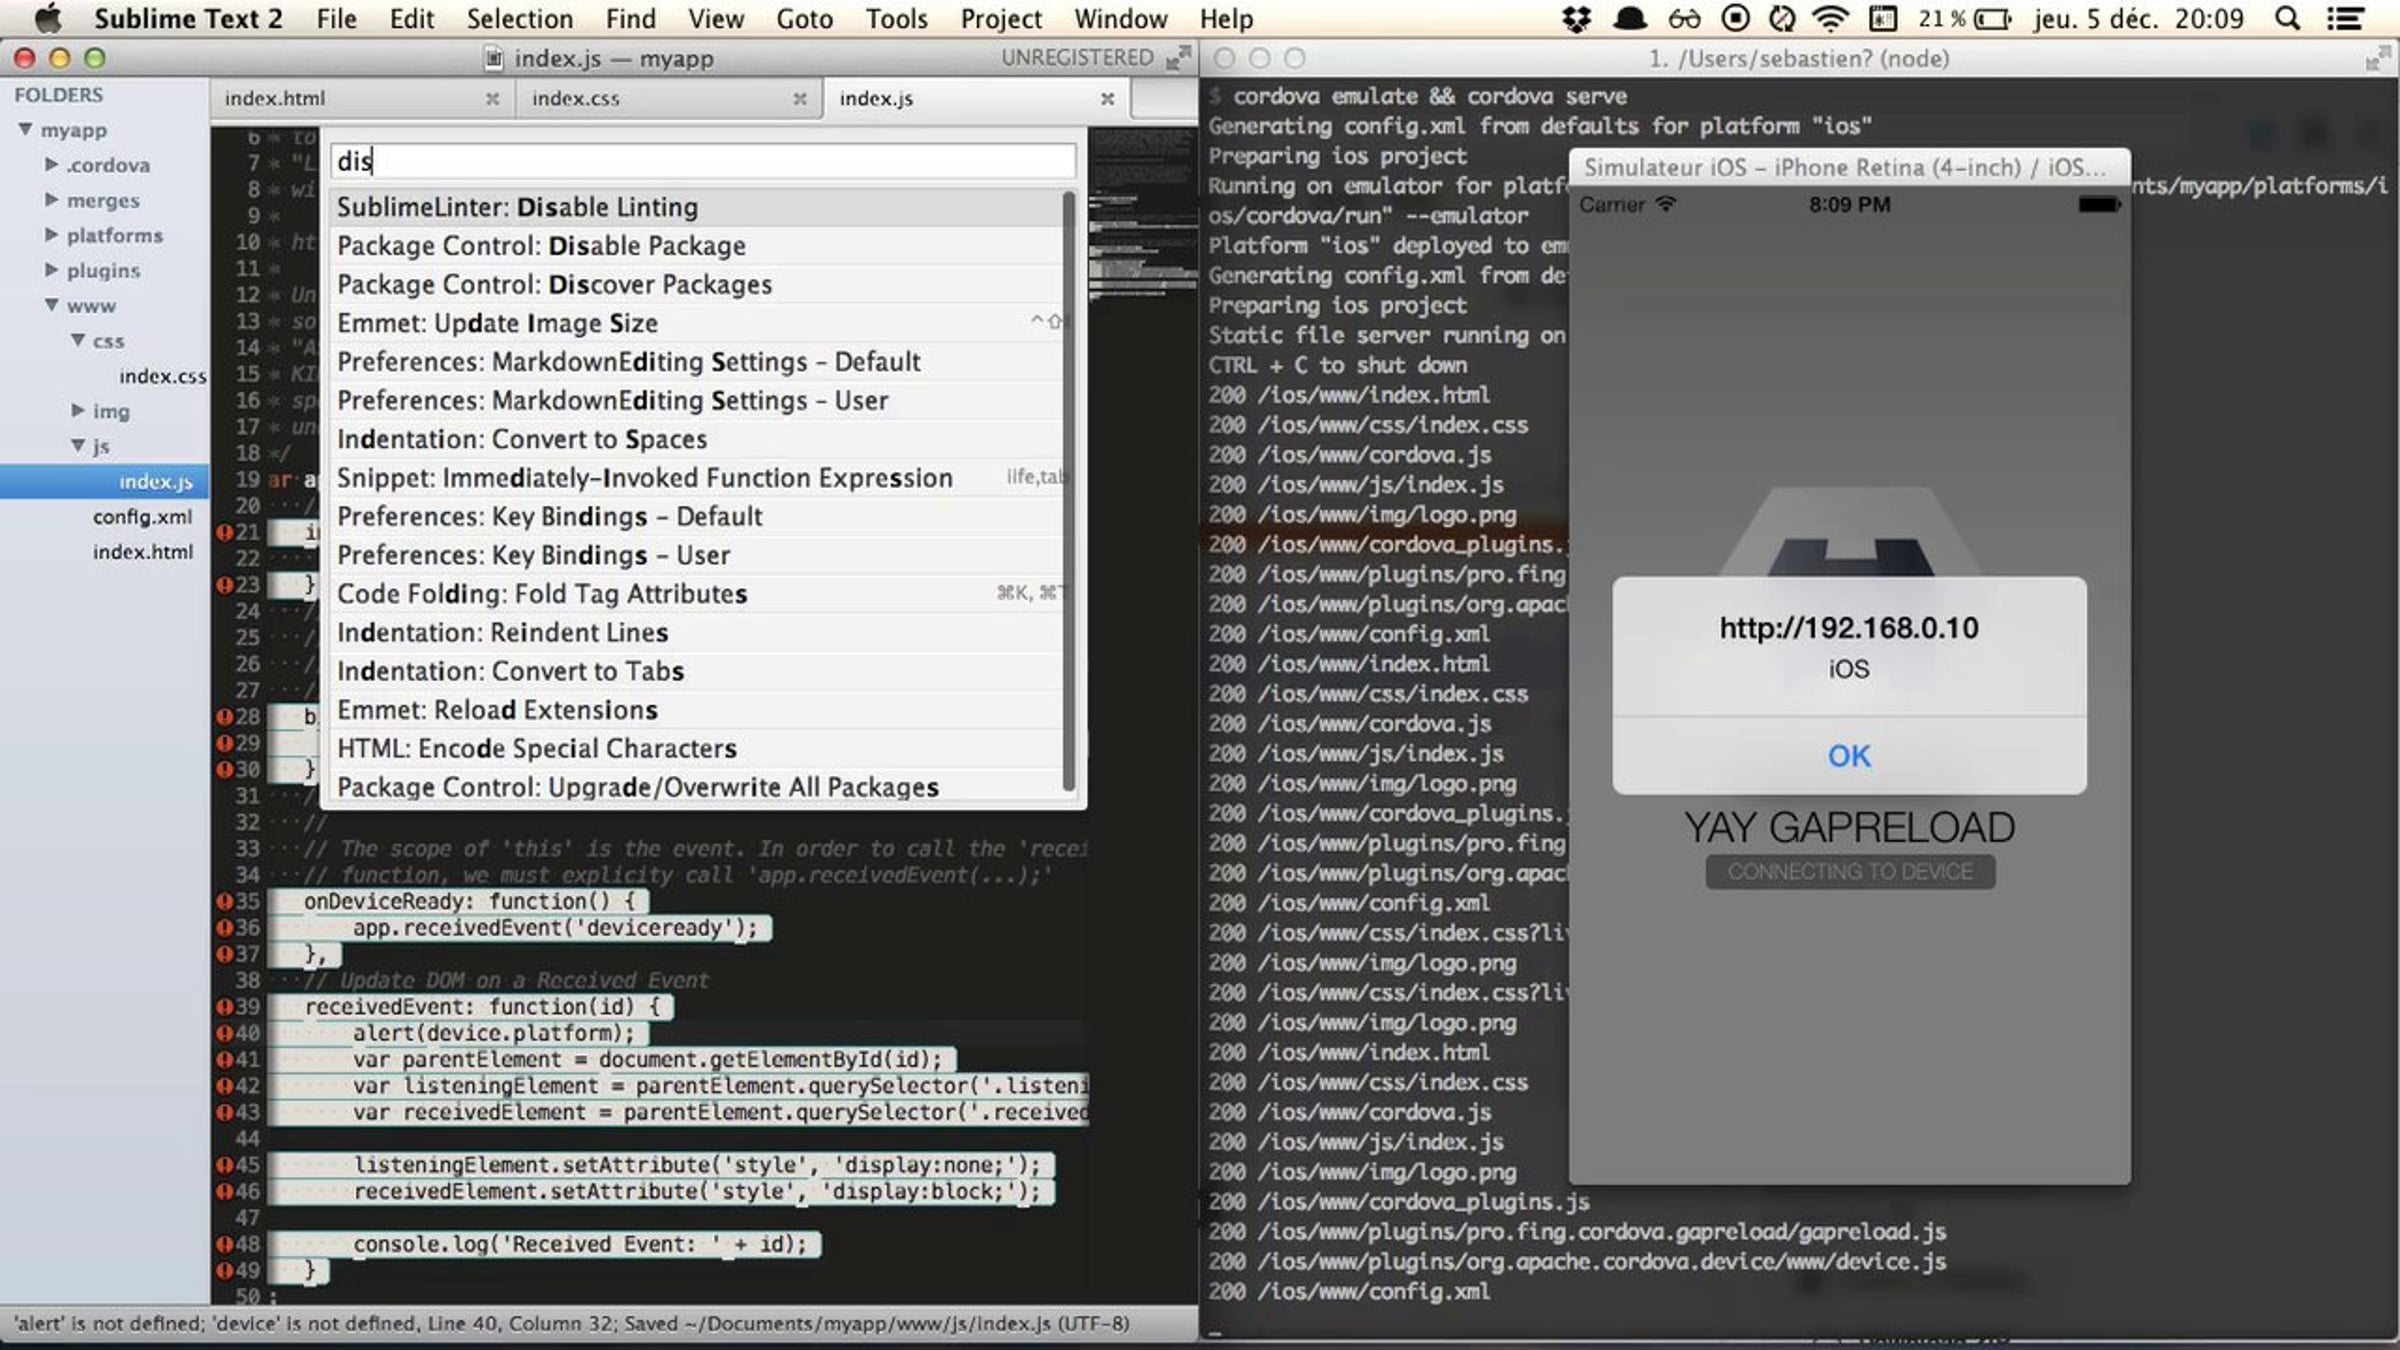Click the date and time in menu bar
The image size is (2400, 1350).
click(x=2139, y=18)
